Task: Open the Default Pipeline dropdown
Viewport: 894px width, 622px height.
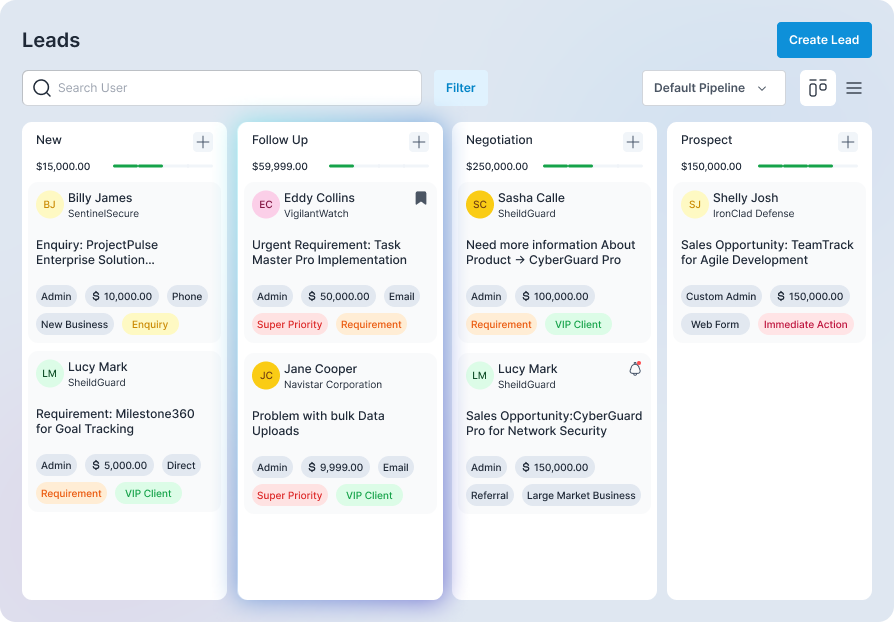Action: coord(700,88)
